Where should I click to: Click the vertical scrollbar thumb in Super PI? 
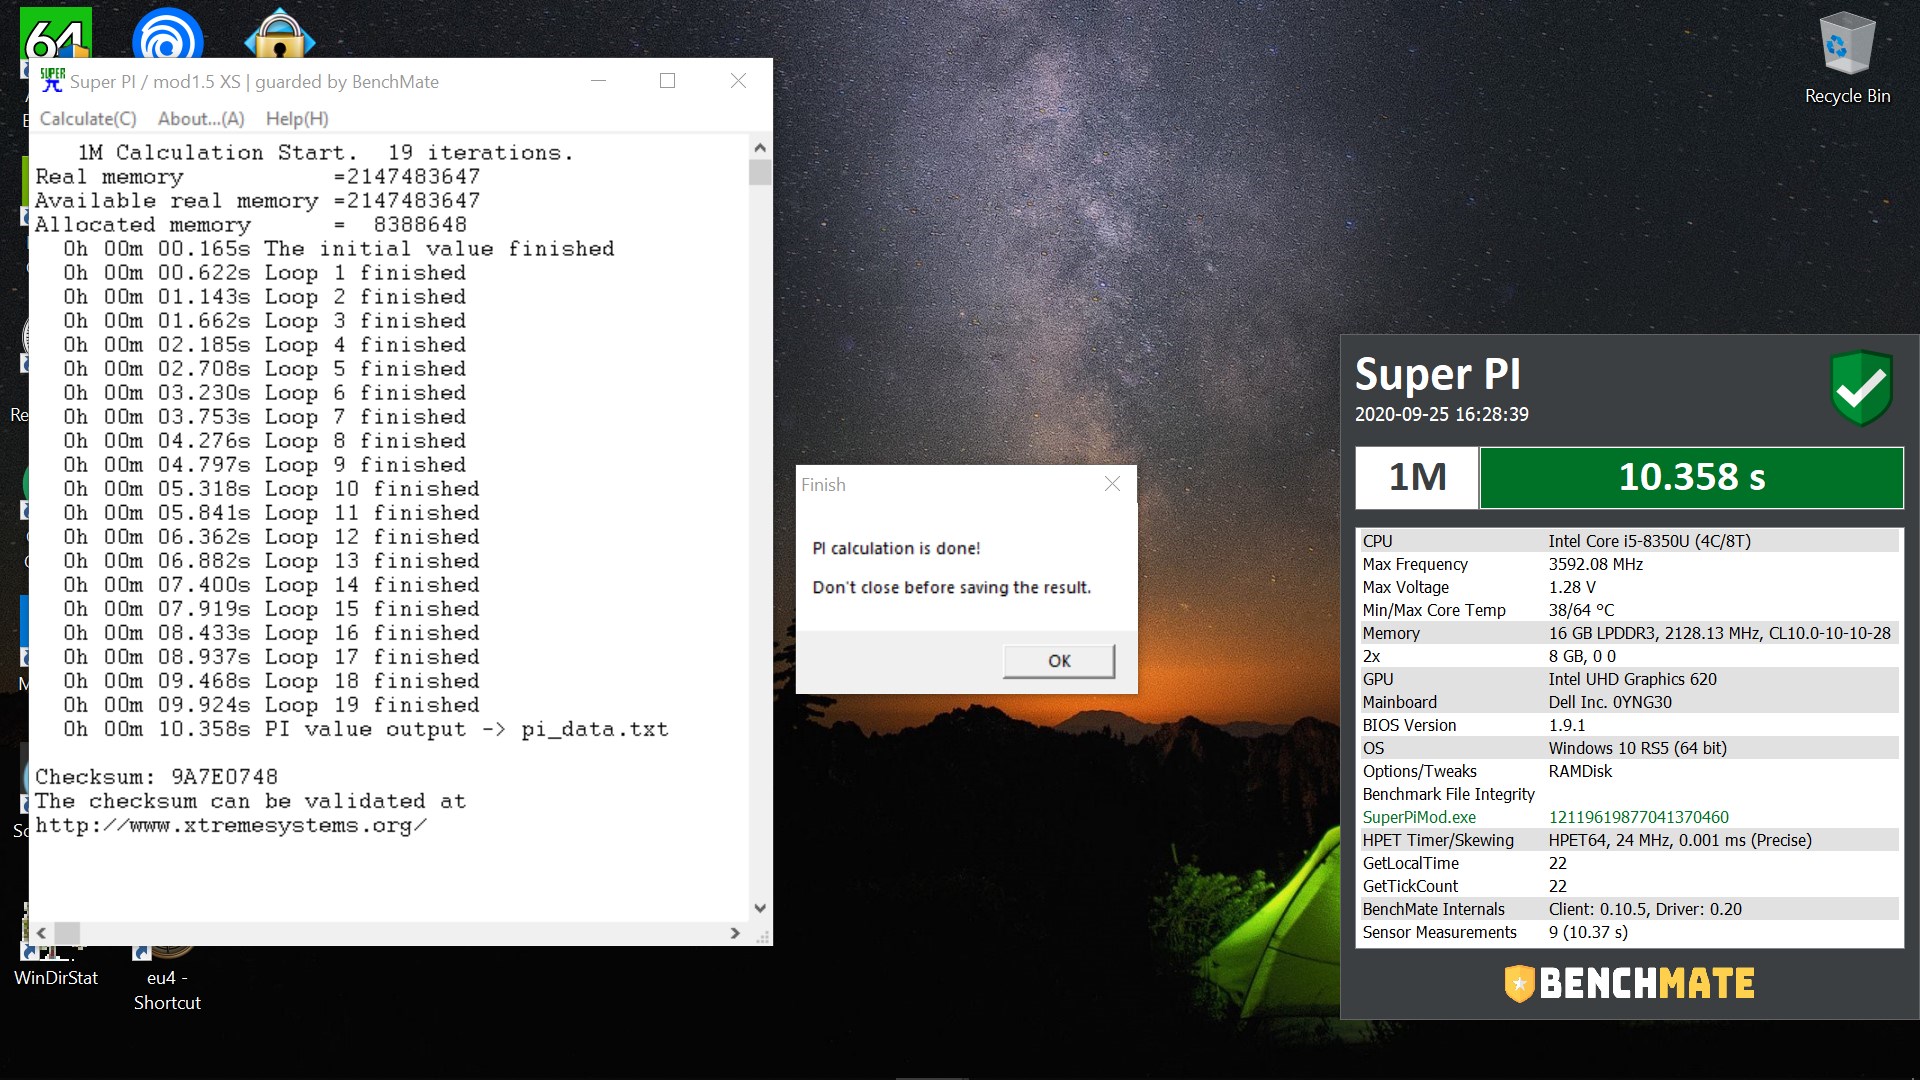point(760,172)
